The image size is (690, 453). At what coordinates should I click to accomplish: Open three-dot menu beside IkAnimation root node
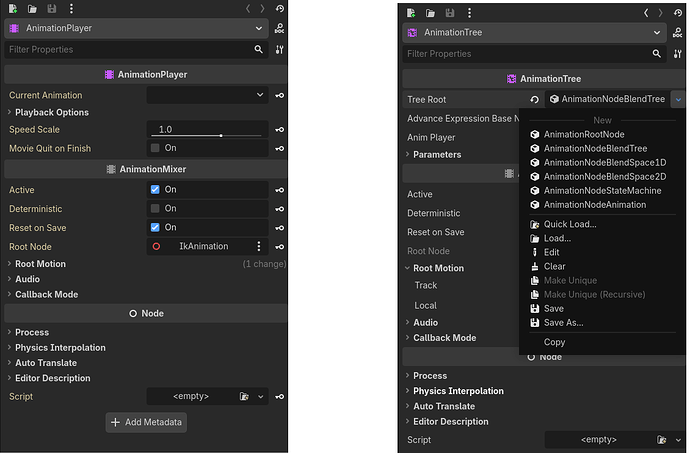(x=259, y=246)
